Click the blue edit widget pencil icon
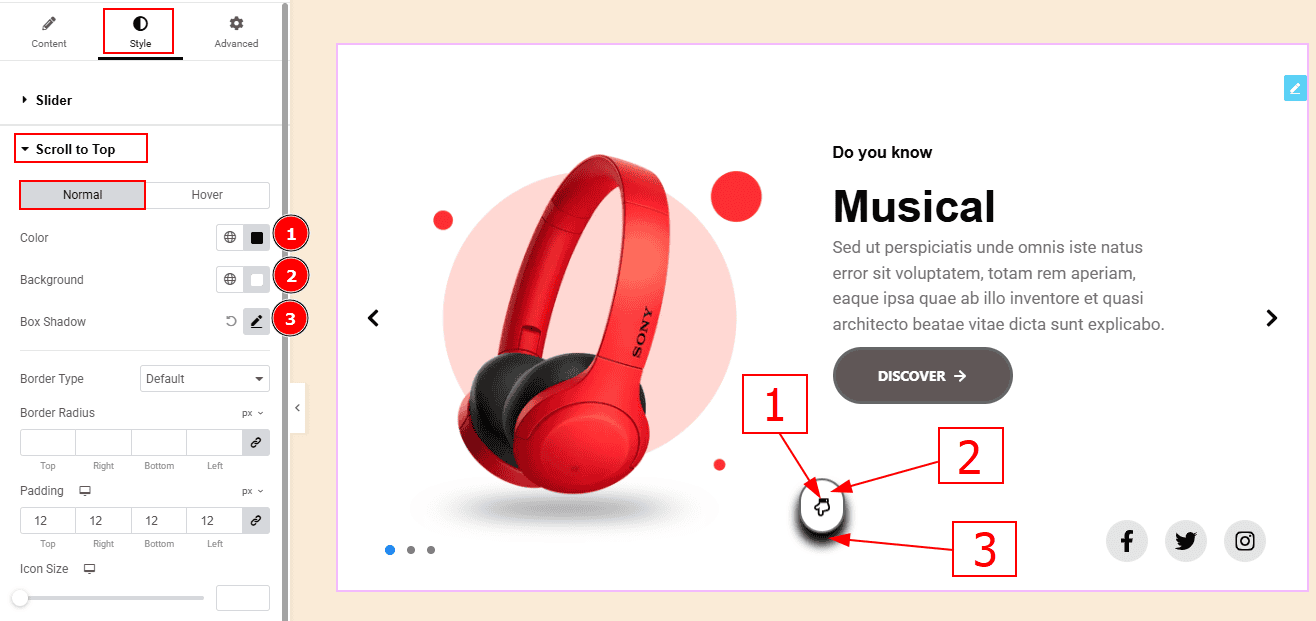Screen dimensions: 1316x621 (x=1295, y=88)
